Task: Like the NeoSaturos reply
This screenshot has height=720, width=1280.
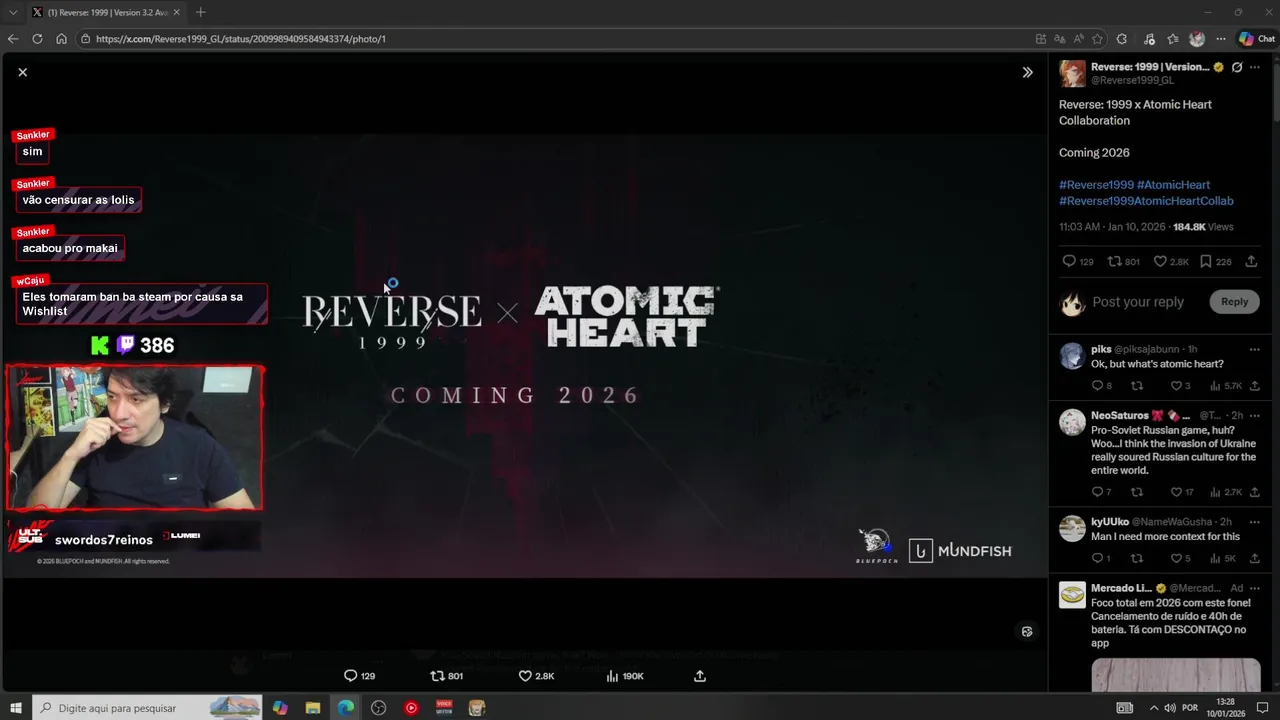Action: [x=1175, y=492]
